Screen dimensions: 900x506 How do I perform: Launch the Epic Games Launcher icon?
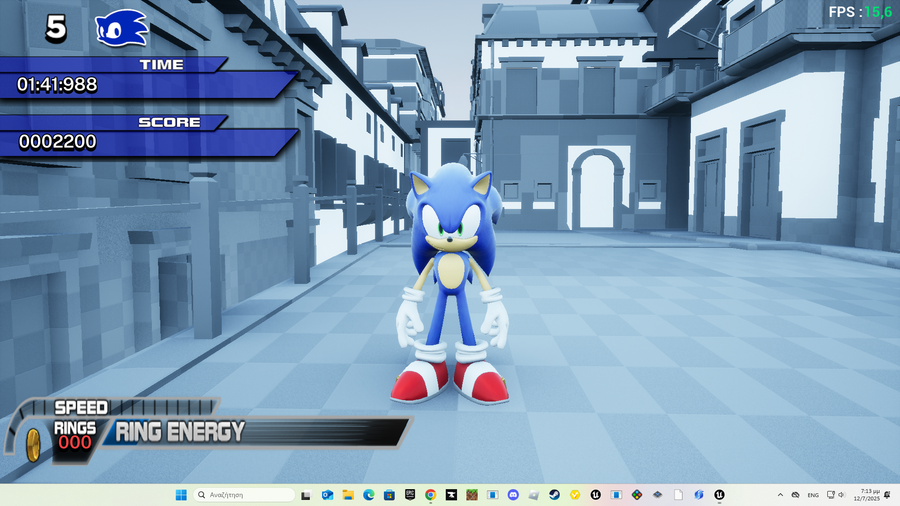[410, 495]
